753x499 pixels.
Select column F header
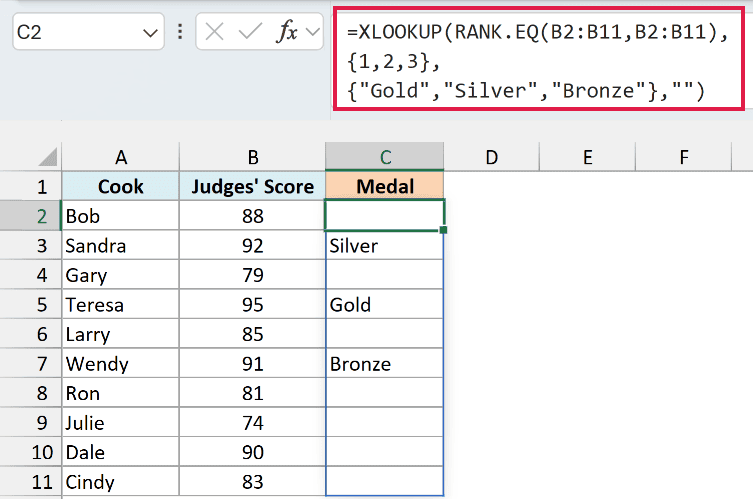click(x=684, y=157)
